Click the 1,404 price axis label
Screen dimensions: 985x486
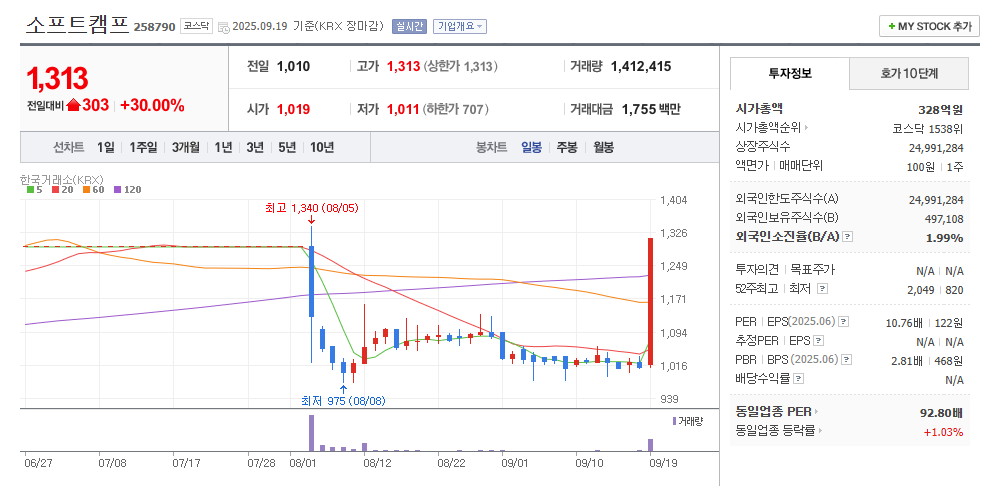click(x=673, y=200)
